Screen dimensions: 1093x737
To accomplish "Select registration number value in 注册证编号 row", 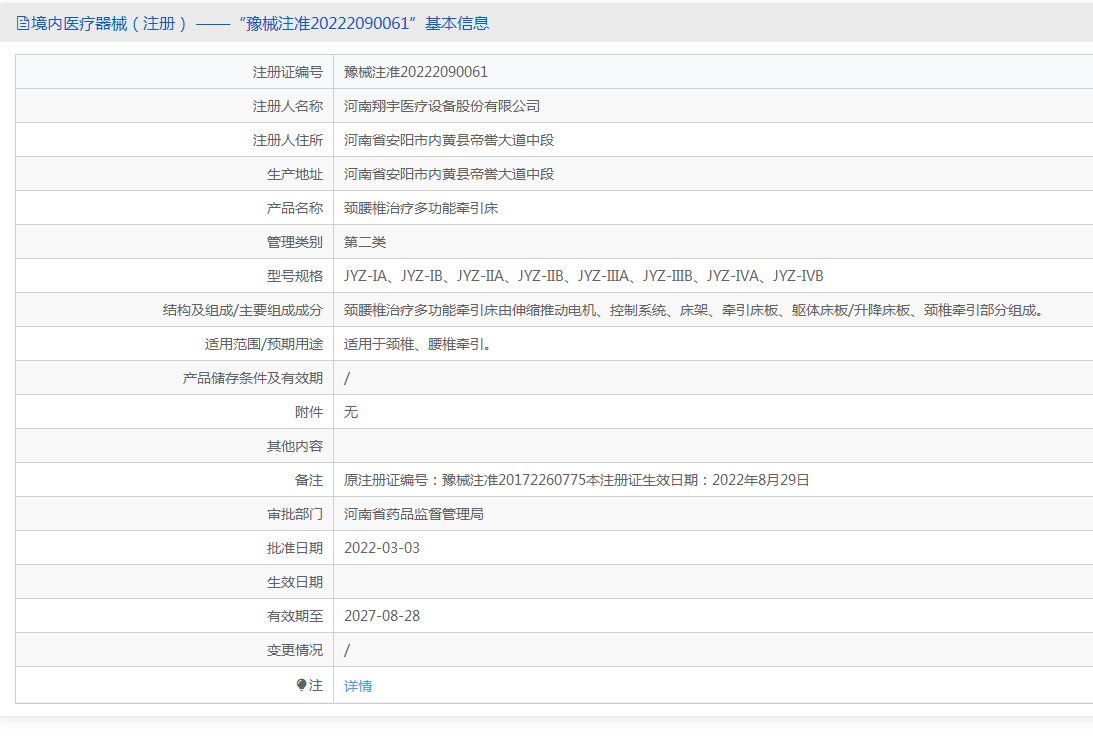I will [x=415, y=72].
